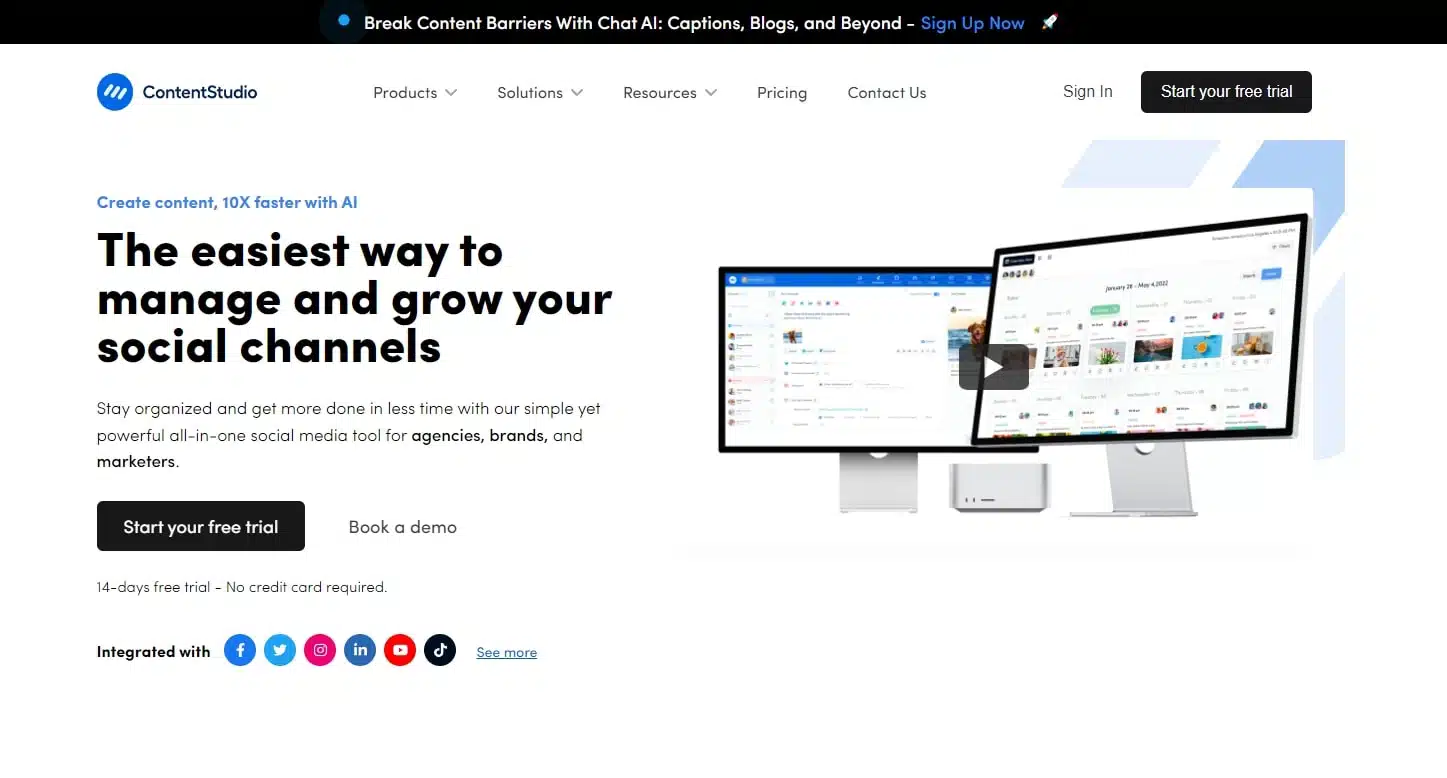This screenshot has width=1447, height=778.
Task: Click the rocket emoji in banner
Action: 1049,22
